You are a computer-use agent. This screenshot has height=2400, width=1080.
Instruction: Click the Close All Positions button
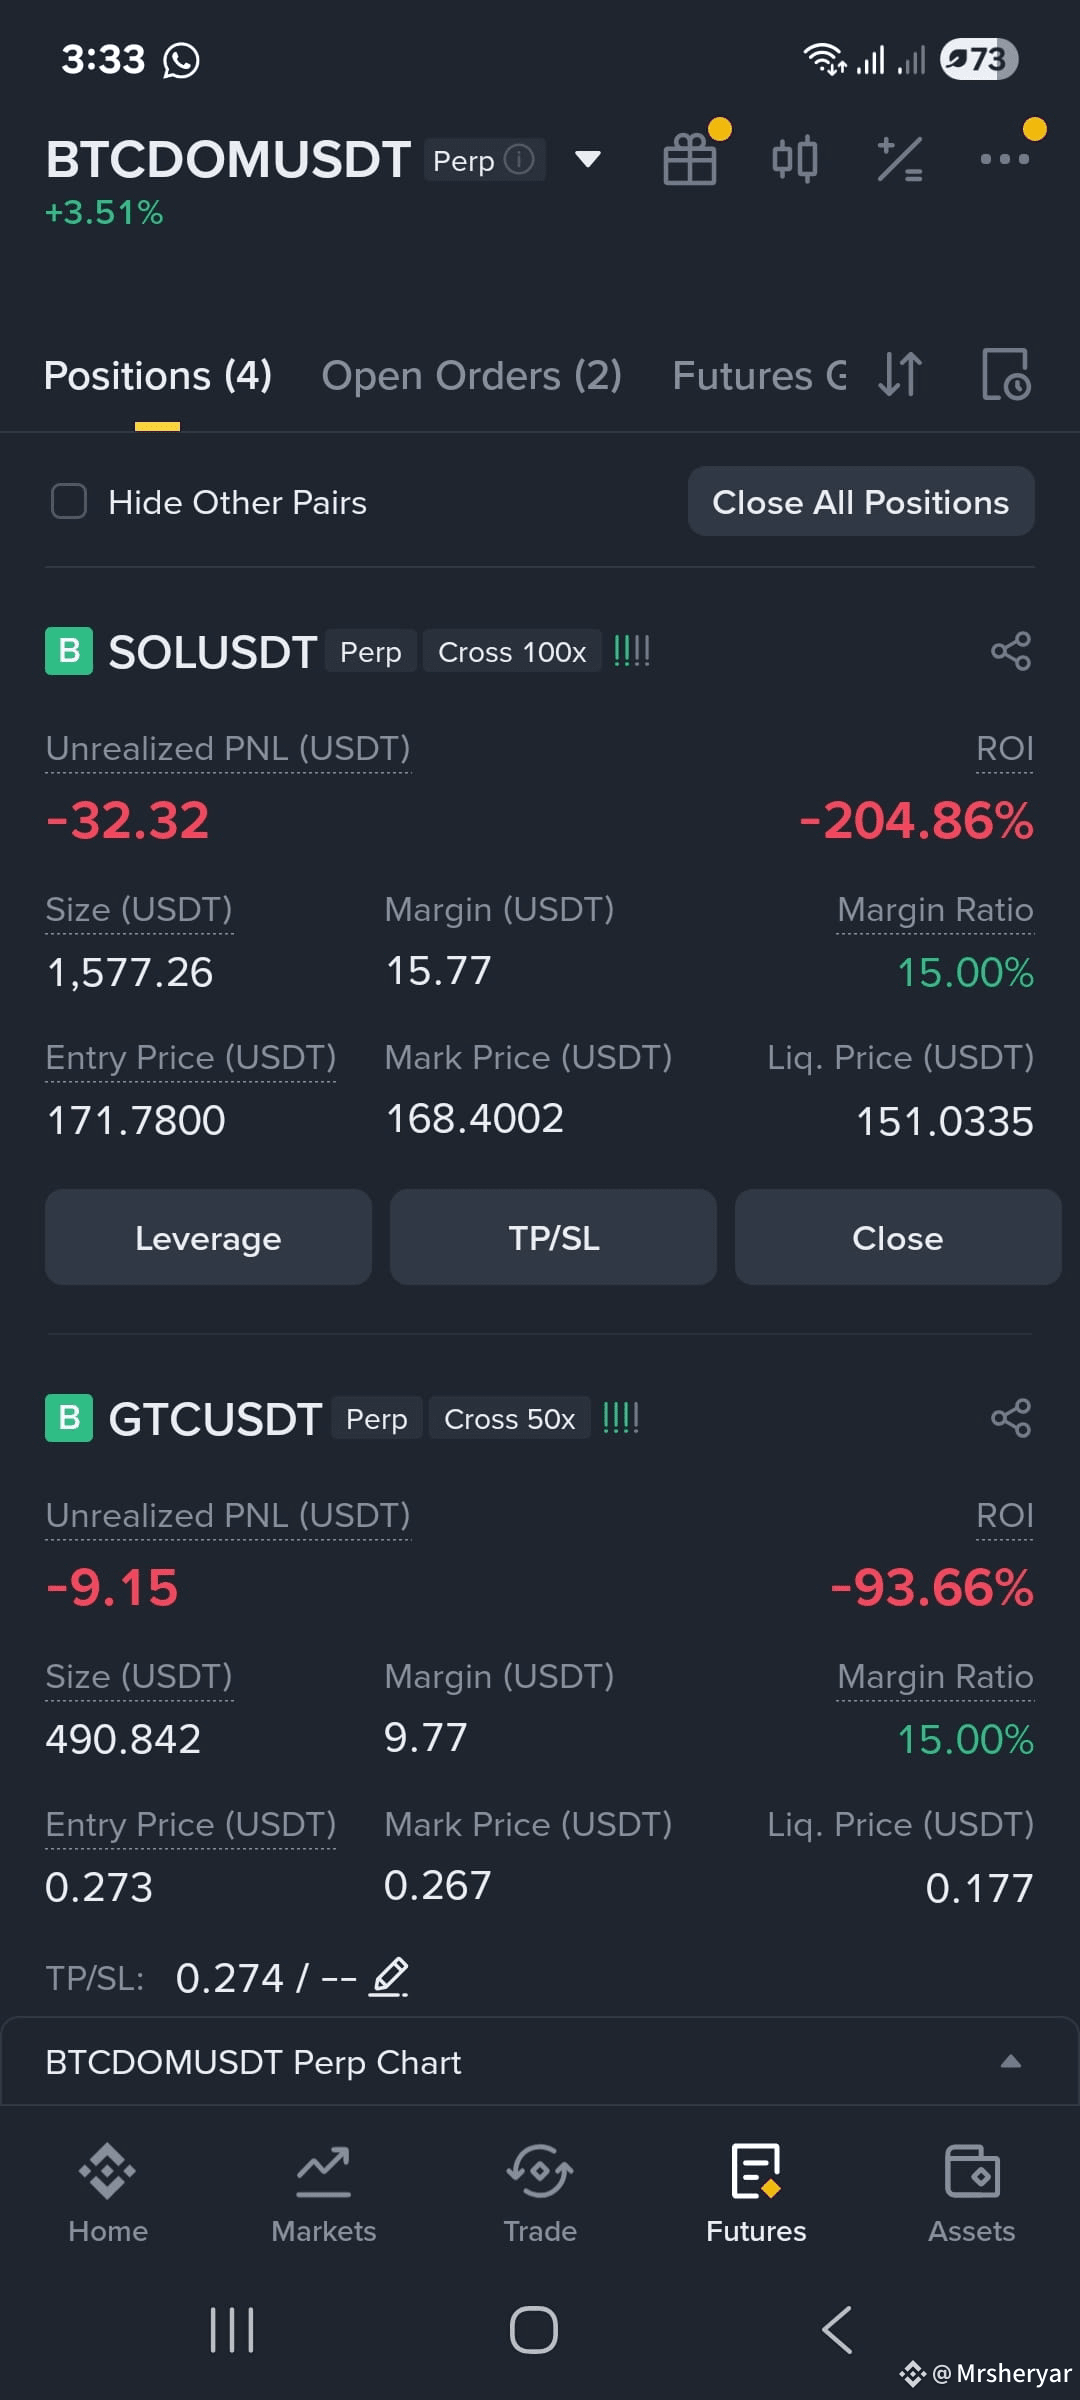861,501
